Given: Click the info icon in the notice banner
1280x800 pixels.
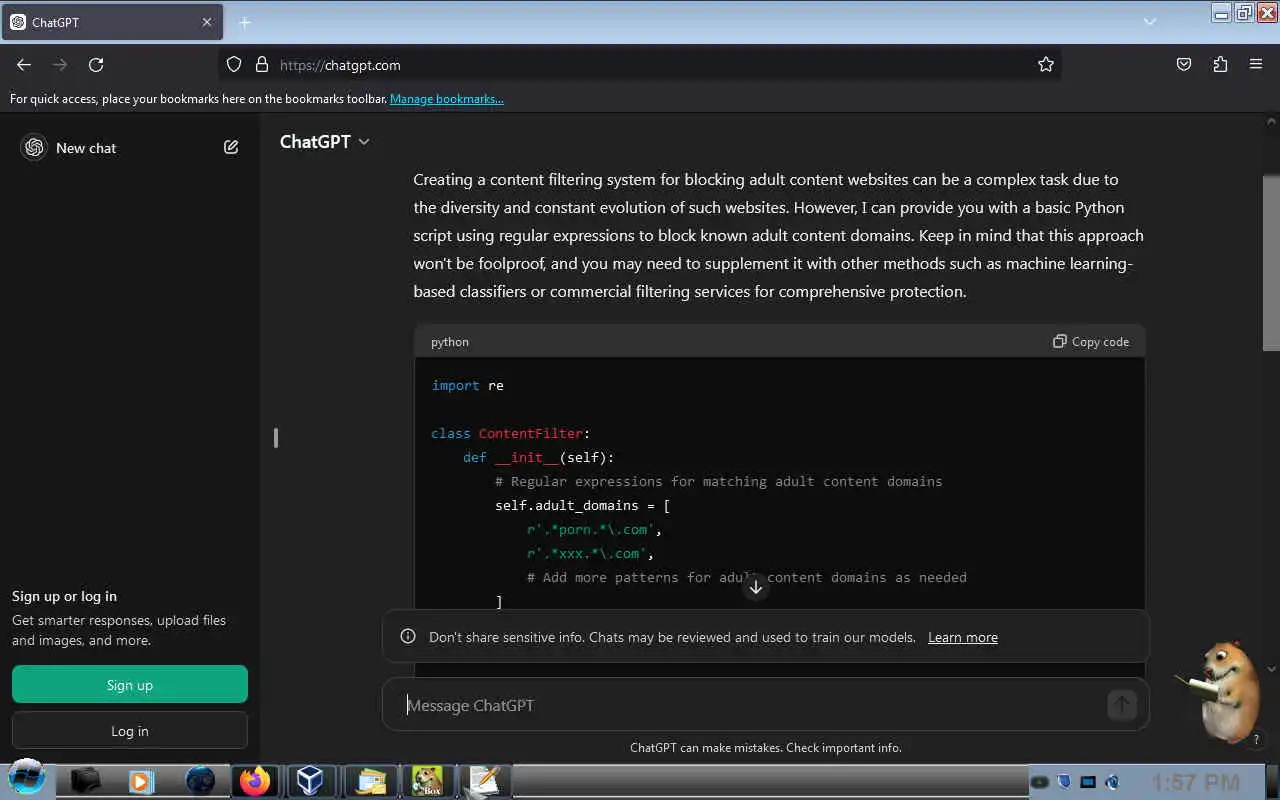Looking at the screenshot, I should [408, 636].
